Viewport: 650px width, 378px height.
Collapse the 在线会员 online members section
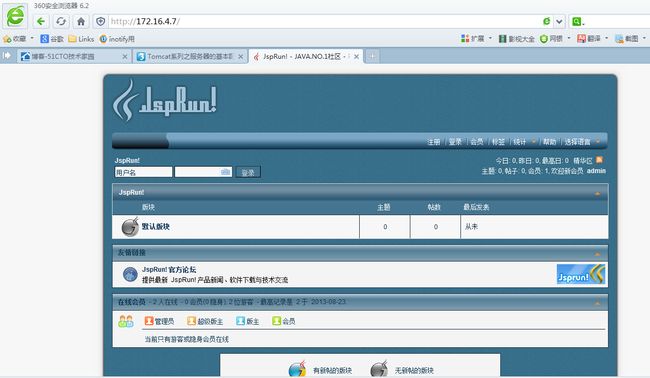point(597,303)
